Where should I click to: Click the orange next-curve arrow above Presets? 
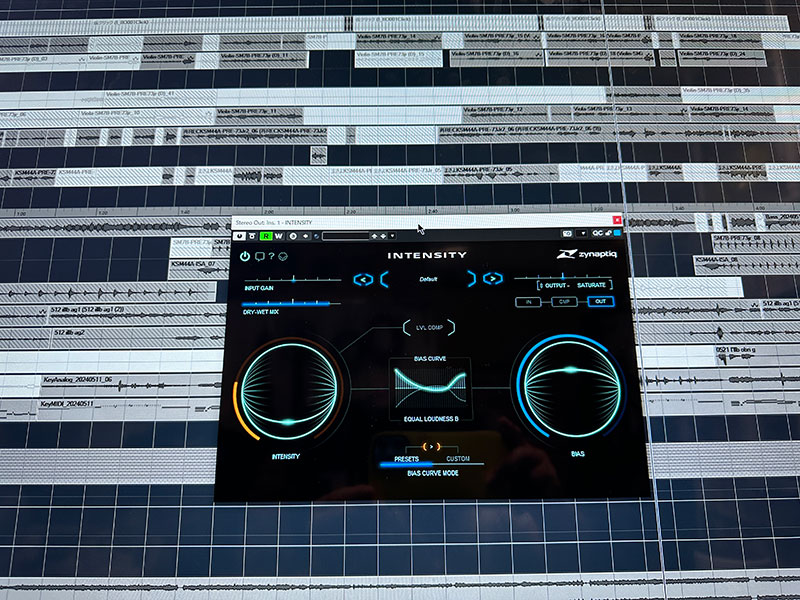(x=431, y=447)
